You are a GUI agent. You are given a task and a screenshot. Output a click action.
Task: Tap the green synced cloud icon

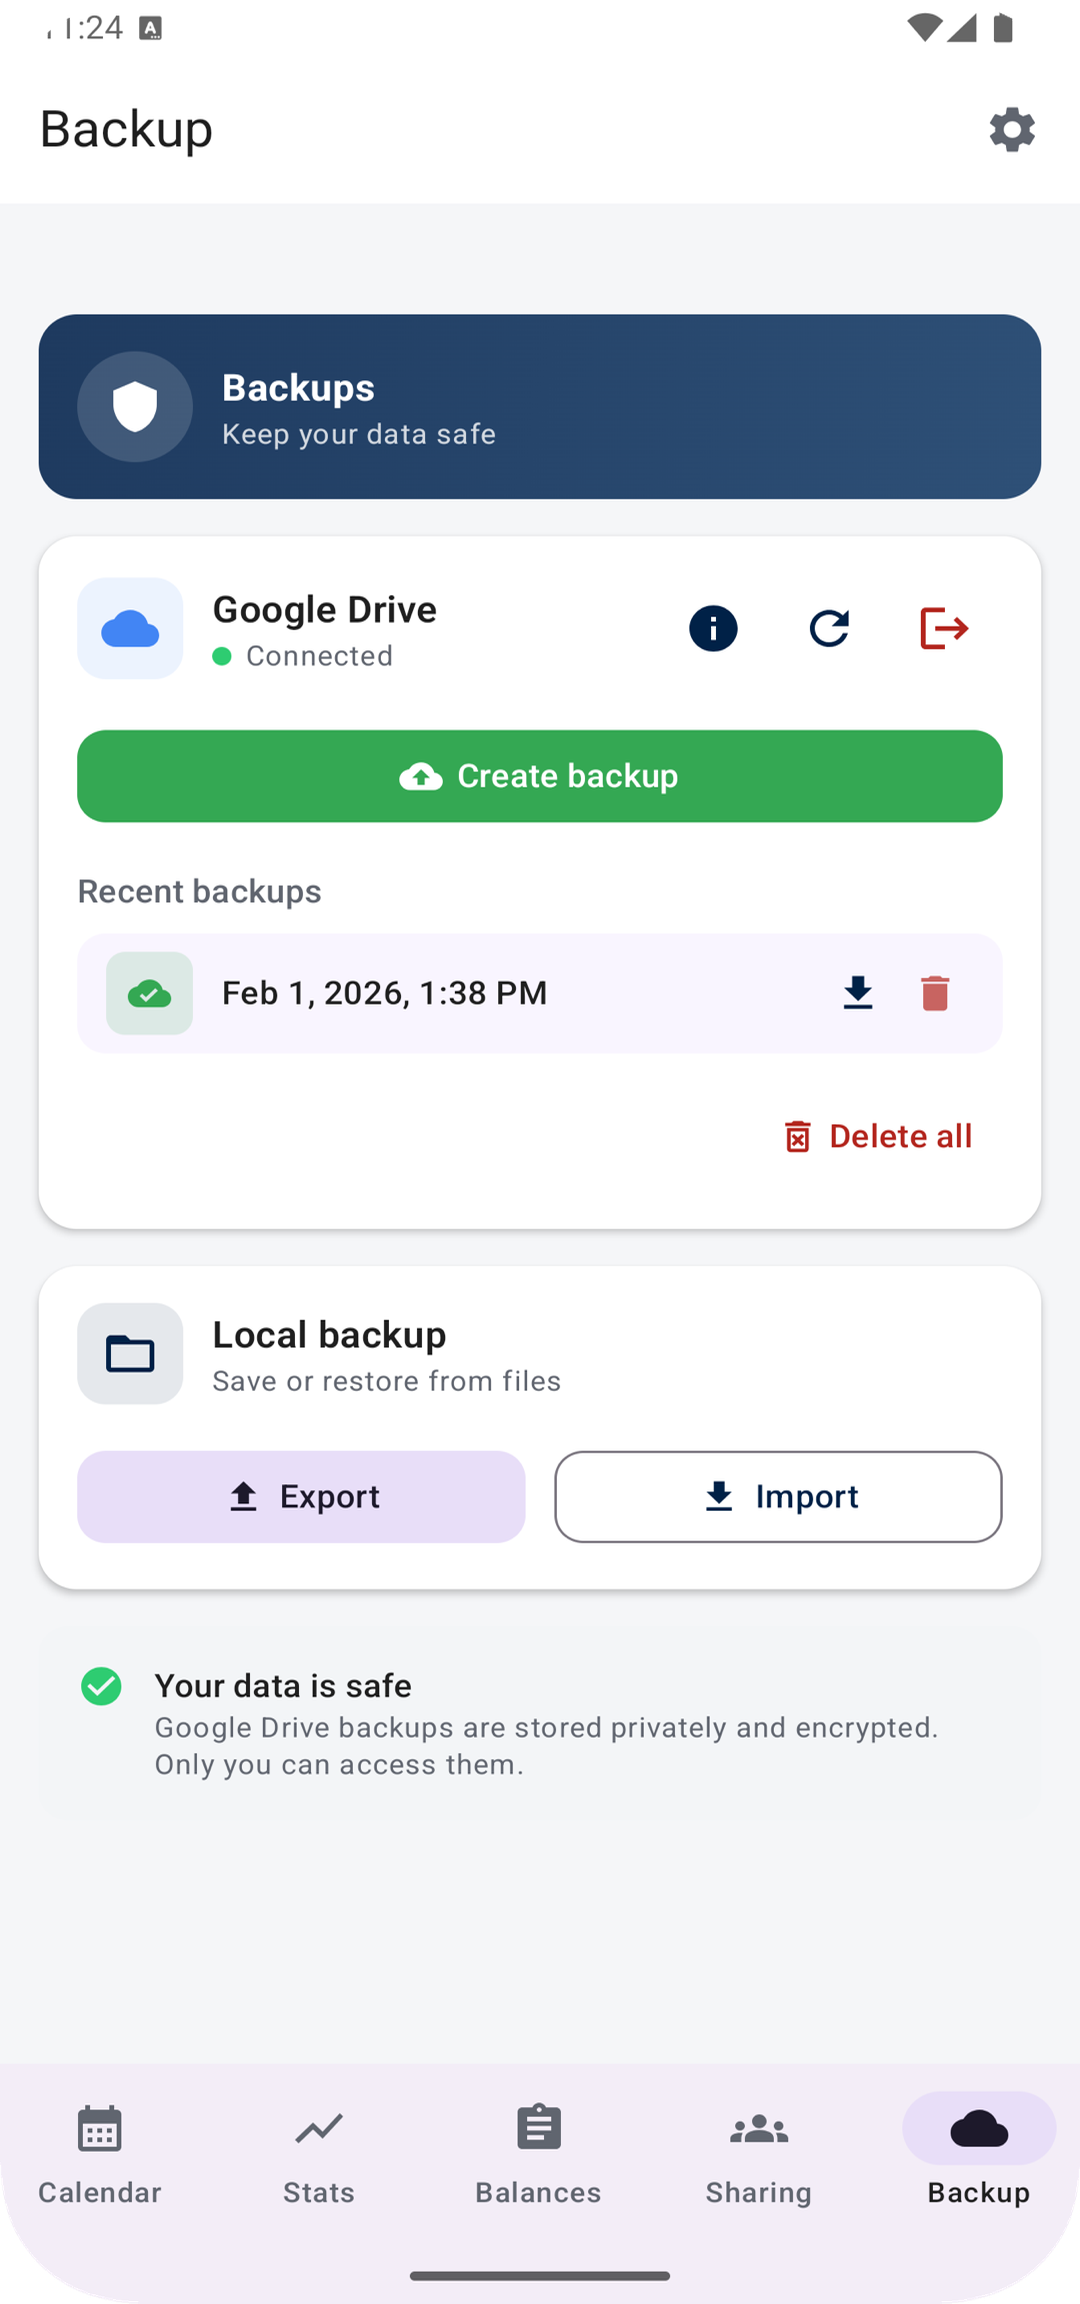click(150, 993)
